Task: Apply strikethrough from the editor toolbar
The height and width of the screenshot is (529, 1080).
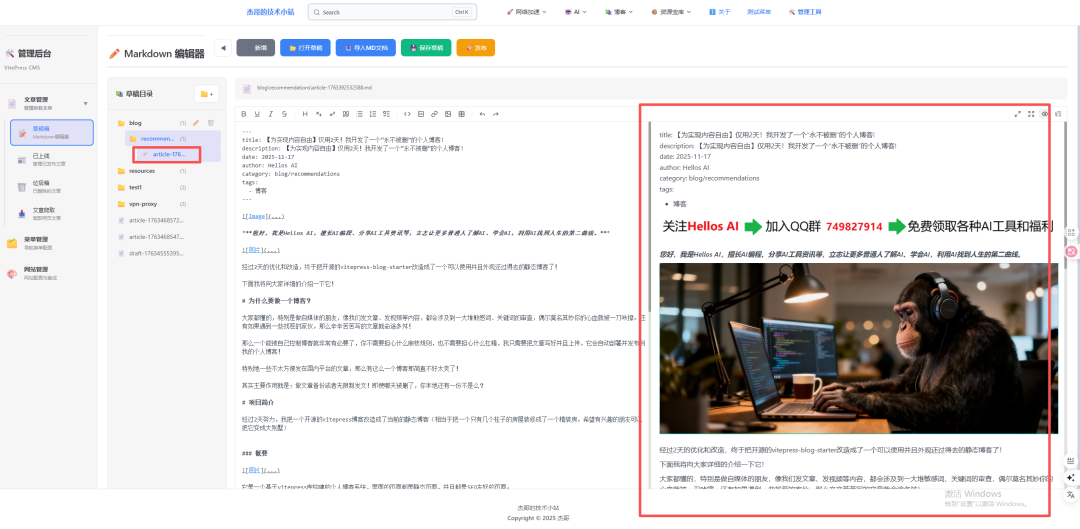Action: coord(285,113)
